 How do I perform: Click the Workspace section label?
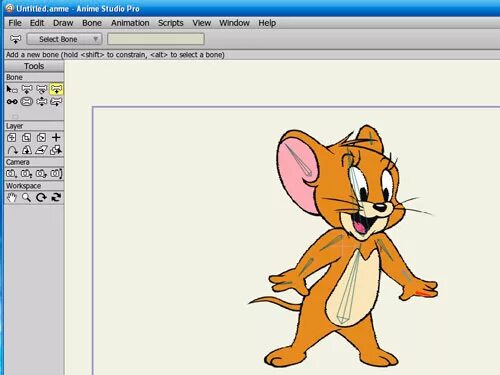23,186
